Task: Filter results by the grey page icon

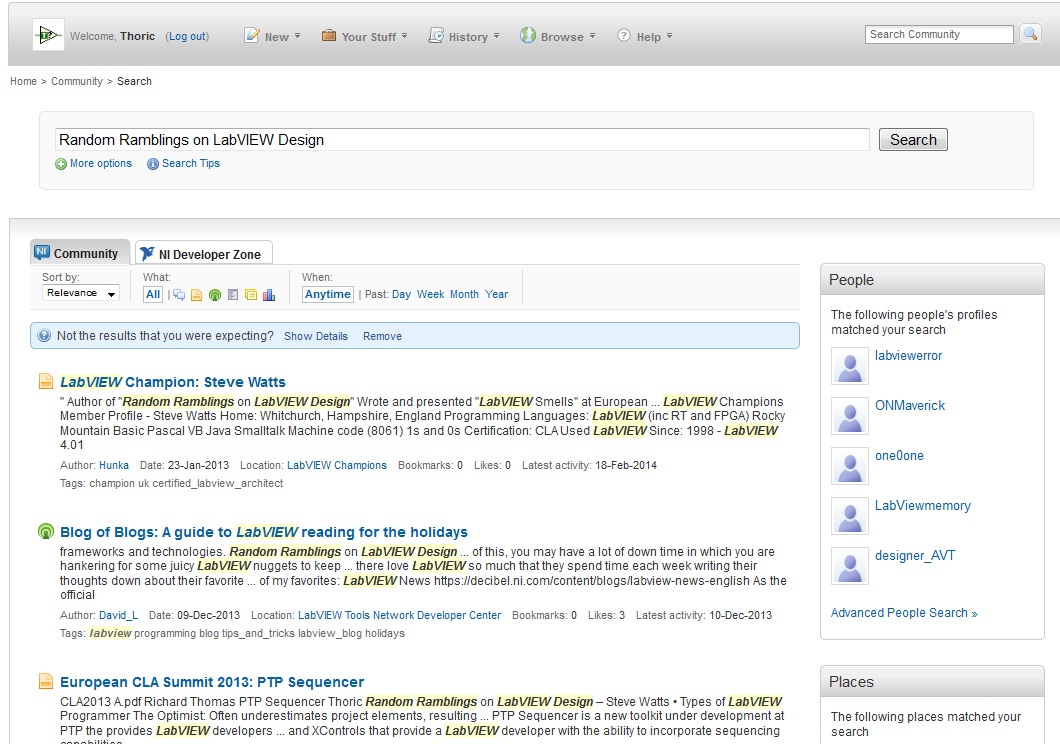Action: tap(233, 295)
